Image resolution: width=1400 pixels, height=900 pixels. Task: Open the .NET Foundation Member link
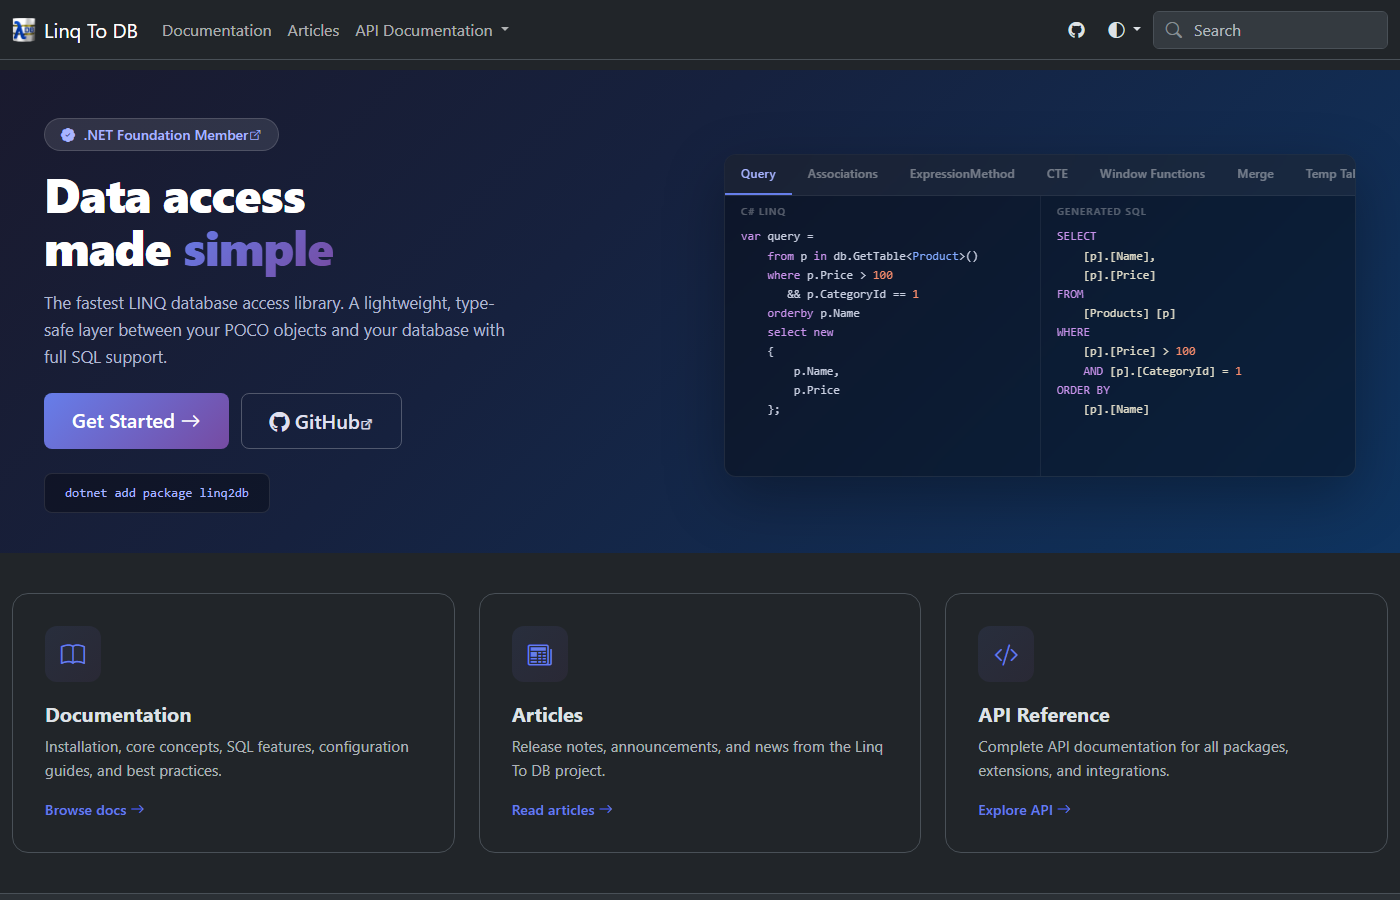[161, 135]
